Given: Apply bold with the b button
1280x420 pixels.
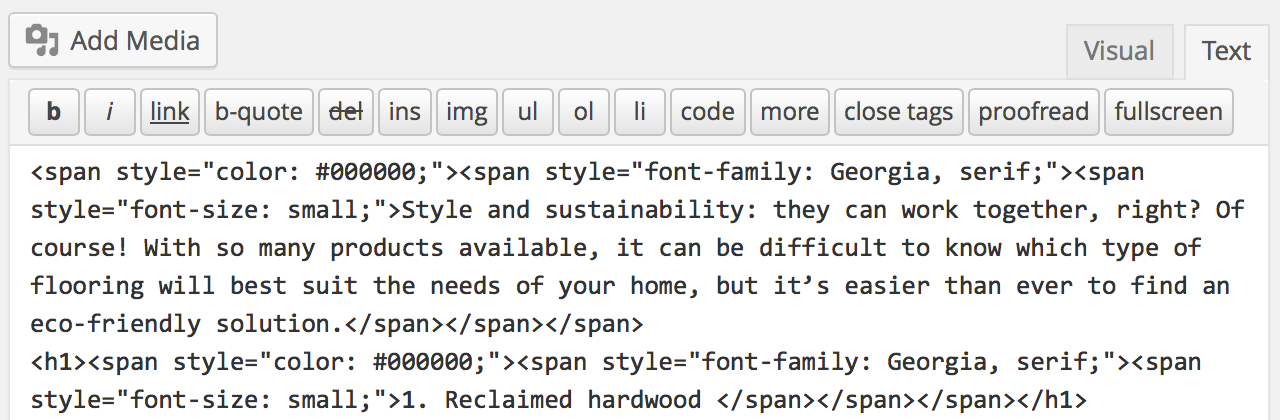Looking at the screenshot, I should pos(54,112).
